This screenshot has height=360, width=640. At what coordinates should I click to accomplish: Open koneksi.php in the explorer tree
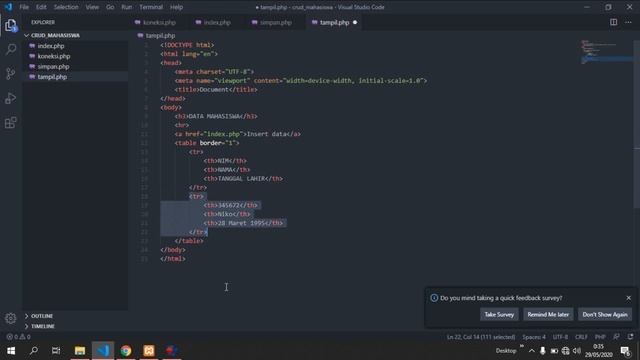click(75, 56)
